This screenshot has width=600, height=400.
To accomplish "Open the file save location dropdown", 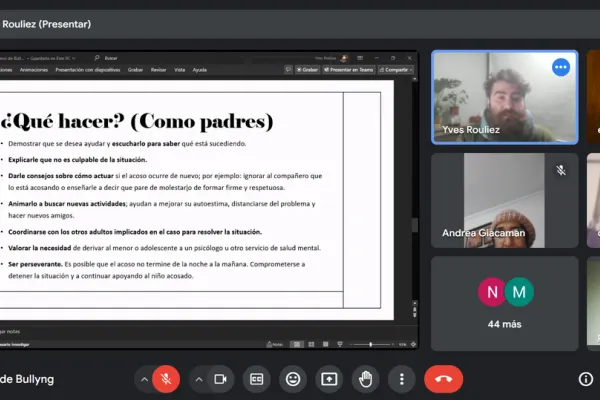I will [x=73, y=58].
